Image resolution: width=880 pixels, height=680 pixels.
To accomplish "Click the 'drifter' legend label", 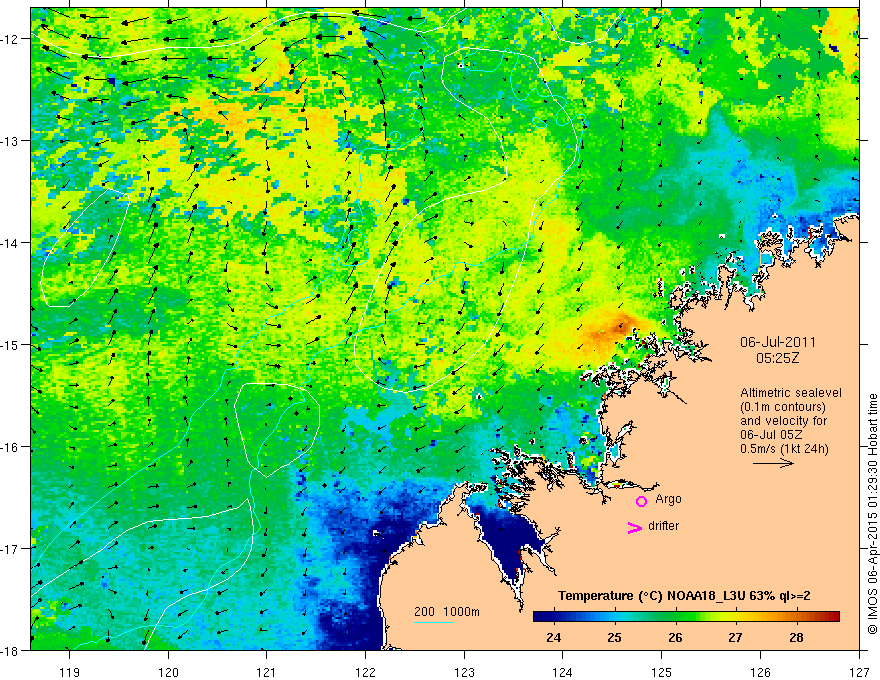I will pos(663,526).
